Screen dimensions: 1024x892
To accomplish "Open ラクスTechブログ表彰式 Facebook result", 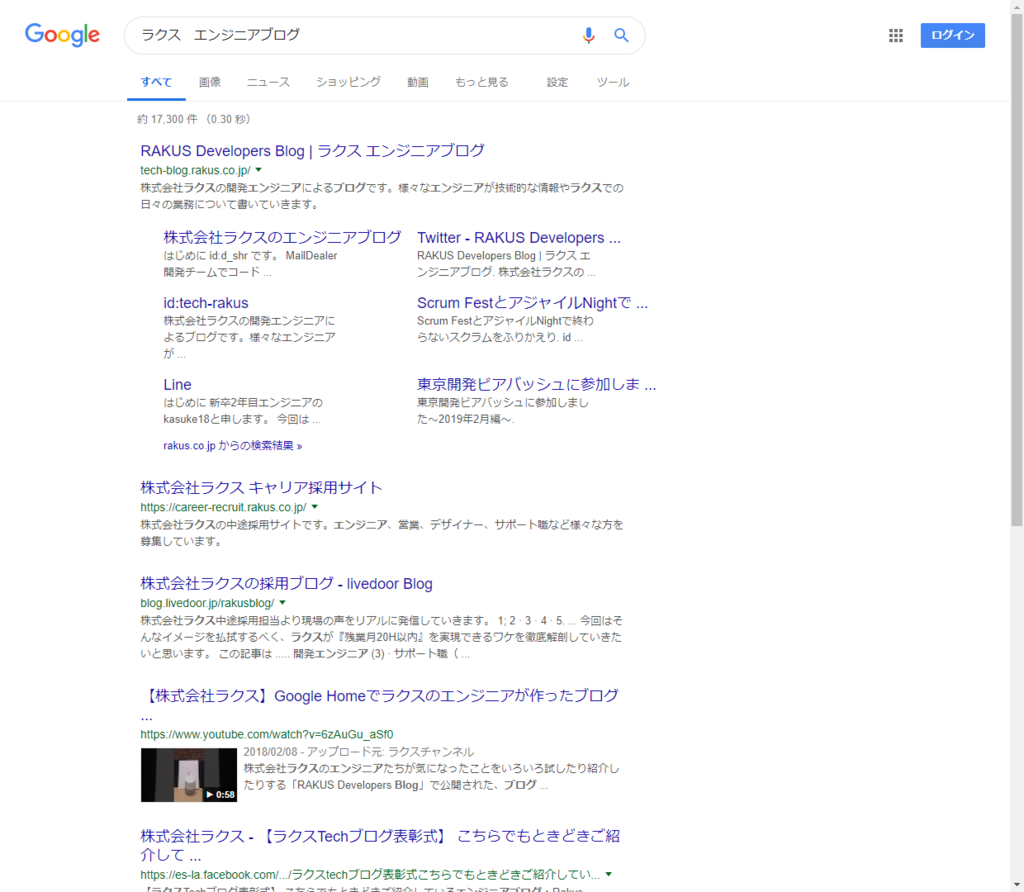I will (380, 845).
